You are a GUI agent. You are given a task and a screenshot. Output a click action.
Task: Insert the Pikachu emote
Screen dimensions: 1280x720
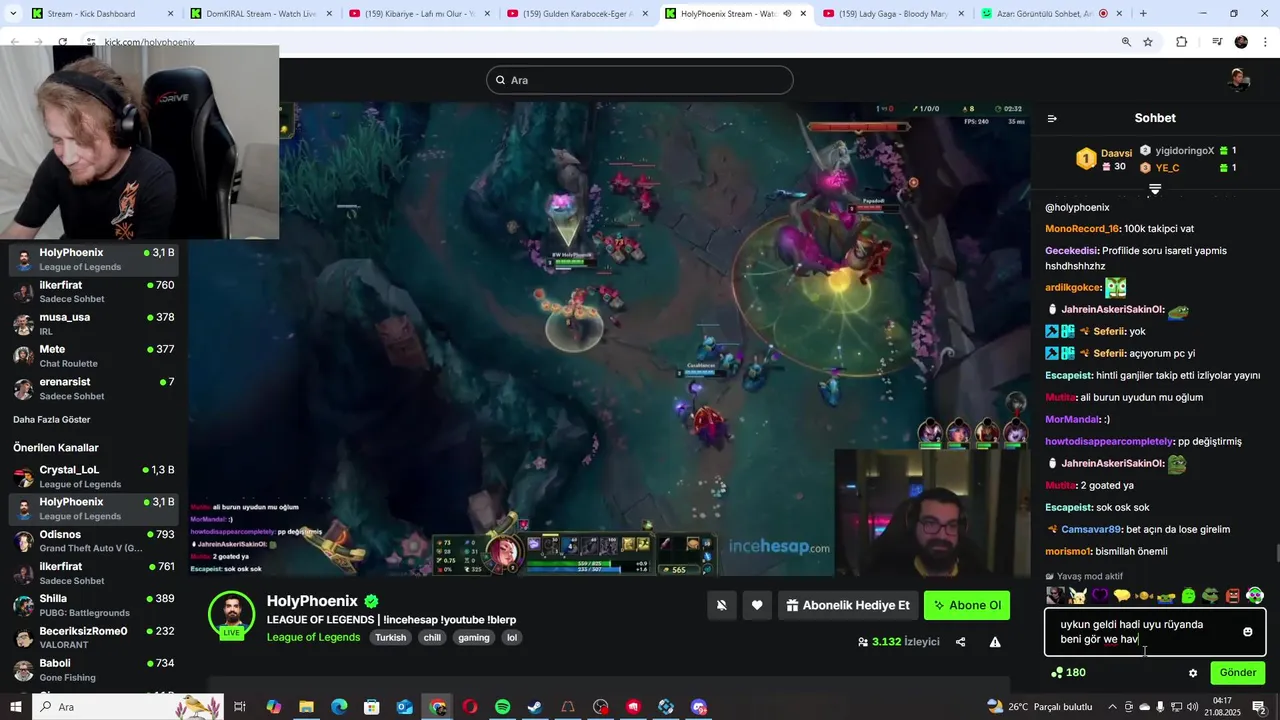click(1077, 596)
